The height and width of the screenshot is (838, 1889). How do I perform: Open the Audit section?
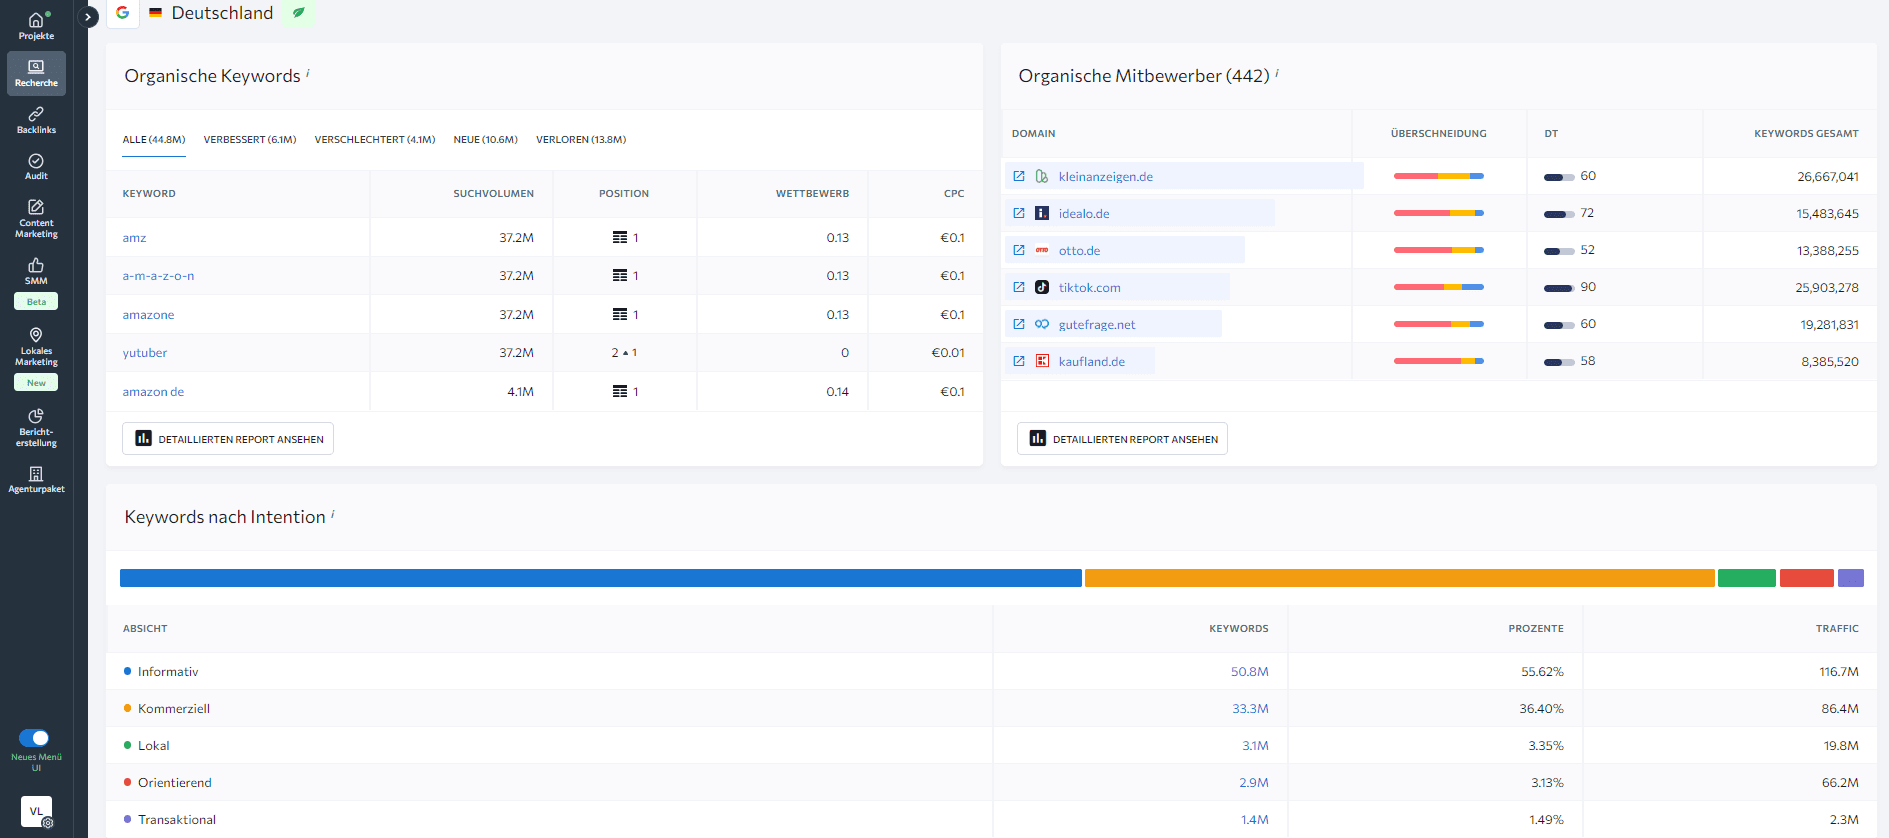pyautogui.click(x=36, y=167)
